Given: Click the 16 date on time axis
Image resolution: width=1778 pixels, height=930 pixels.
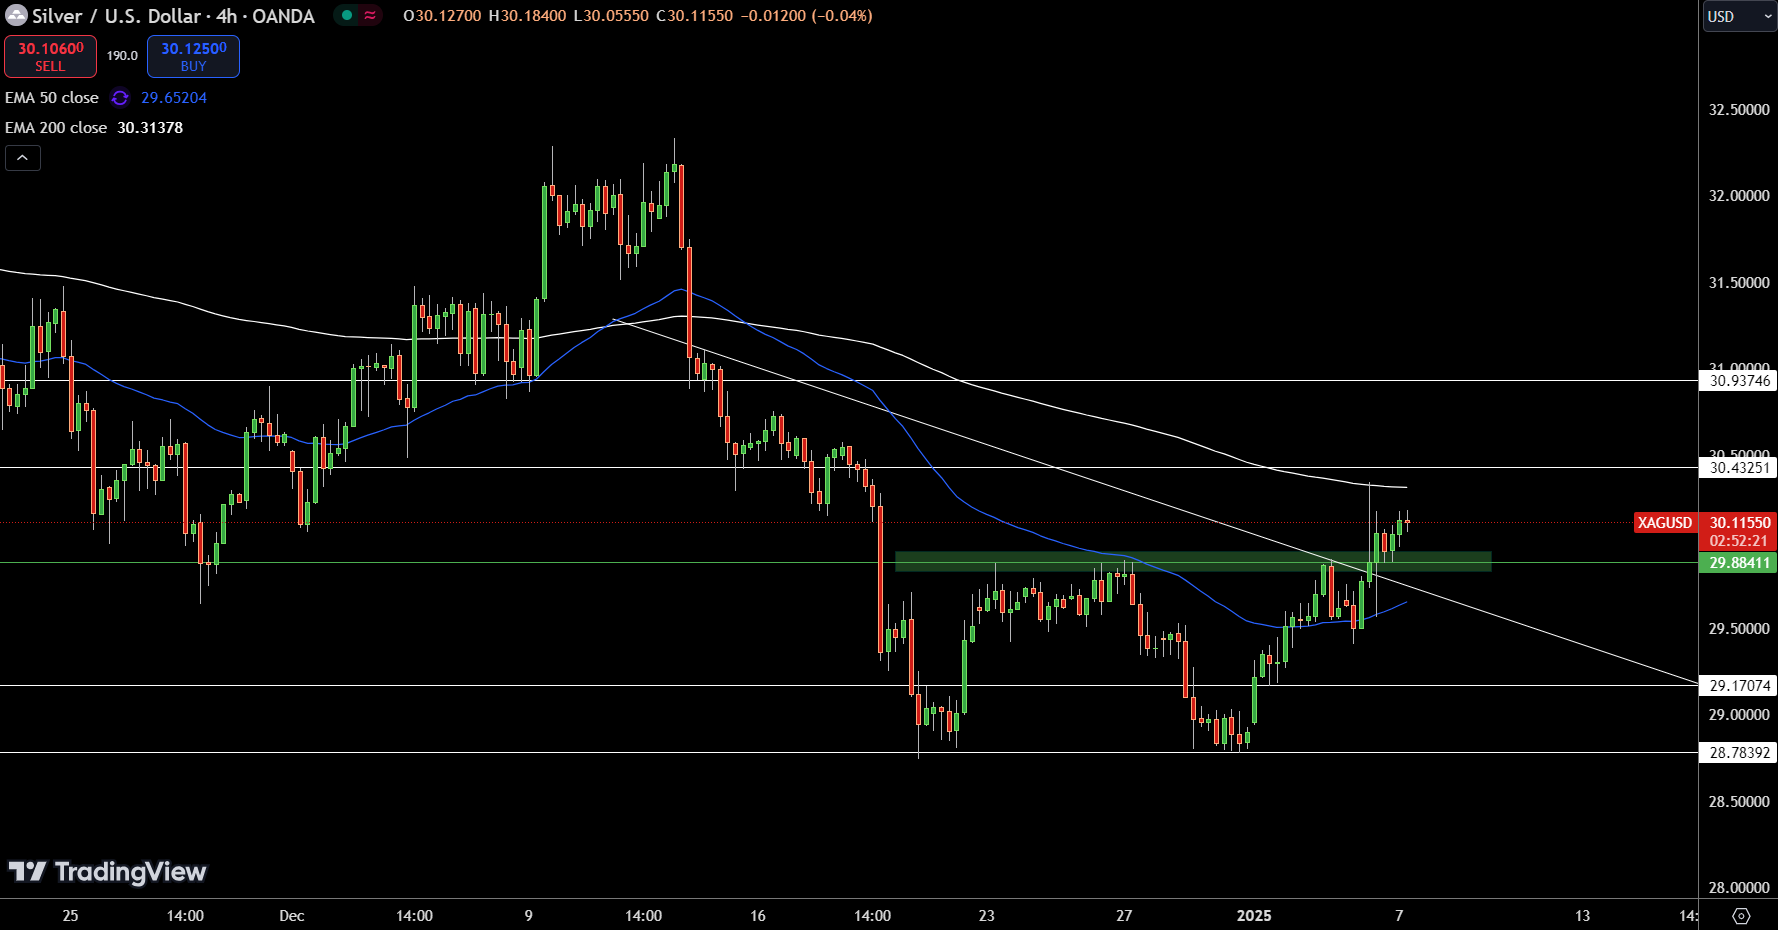Looking at the screenshot, I should (758, 916).
